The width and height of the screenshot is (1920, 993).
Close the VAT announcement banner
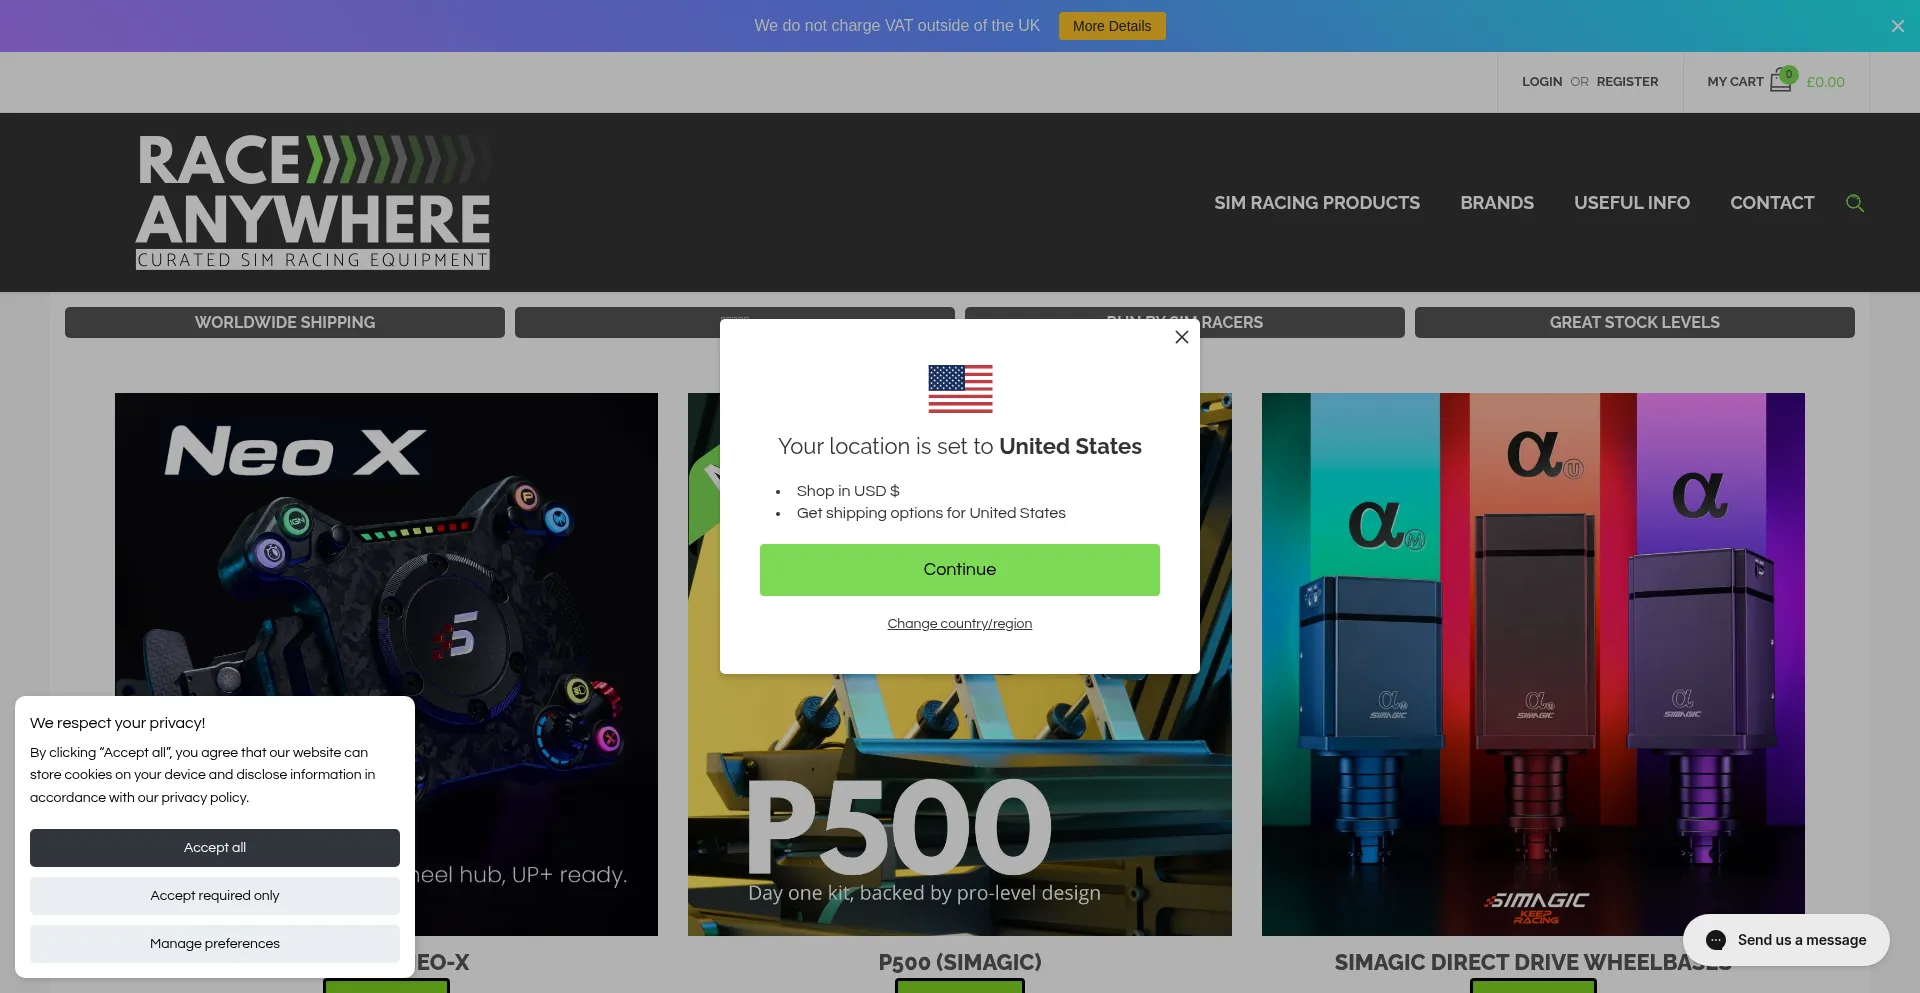(1897, 26)
